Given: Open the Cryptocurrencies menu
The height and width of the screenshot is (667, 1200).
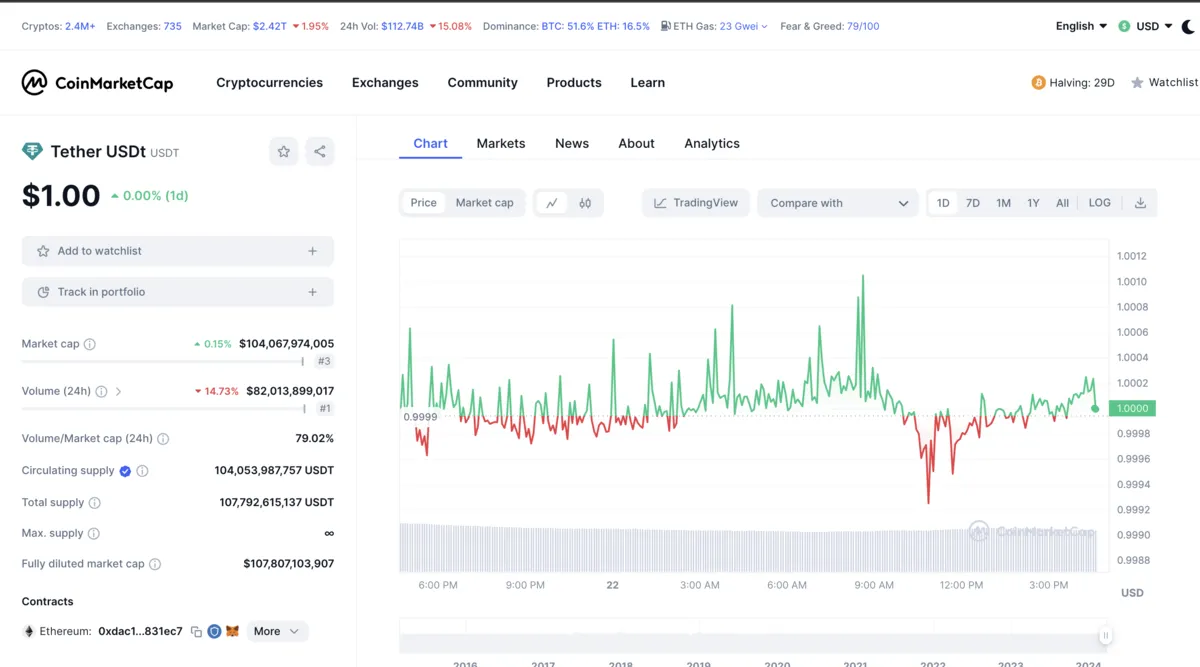Looking at the screenshot, I should (270, 83).
